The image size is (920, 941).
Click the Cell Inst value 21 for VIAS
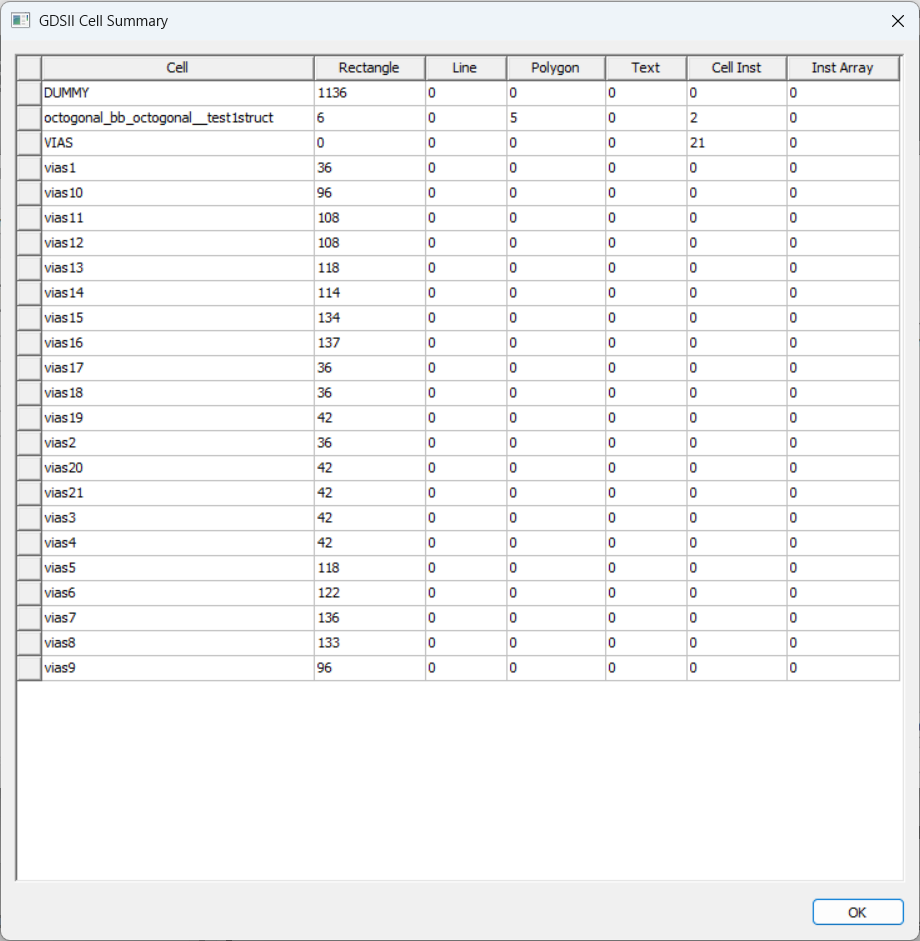pyautogui.click(x=700, y=142)
